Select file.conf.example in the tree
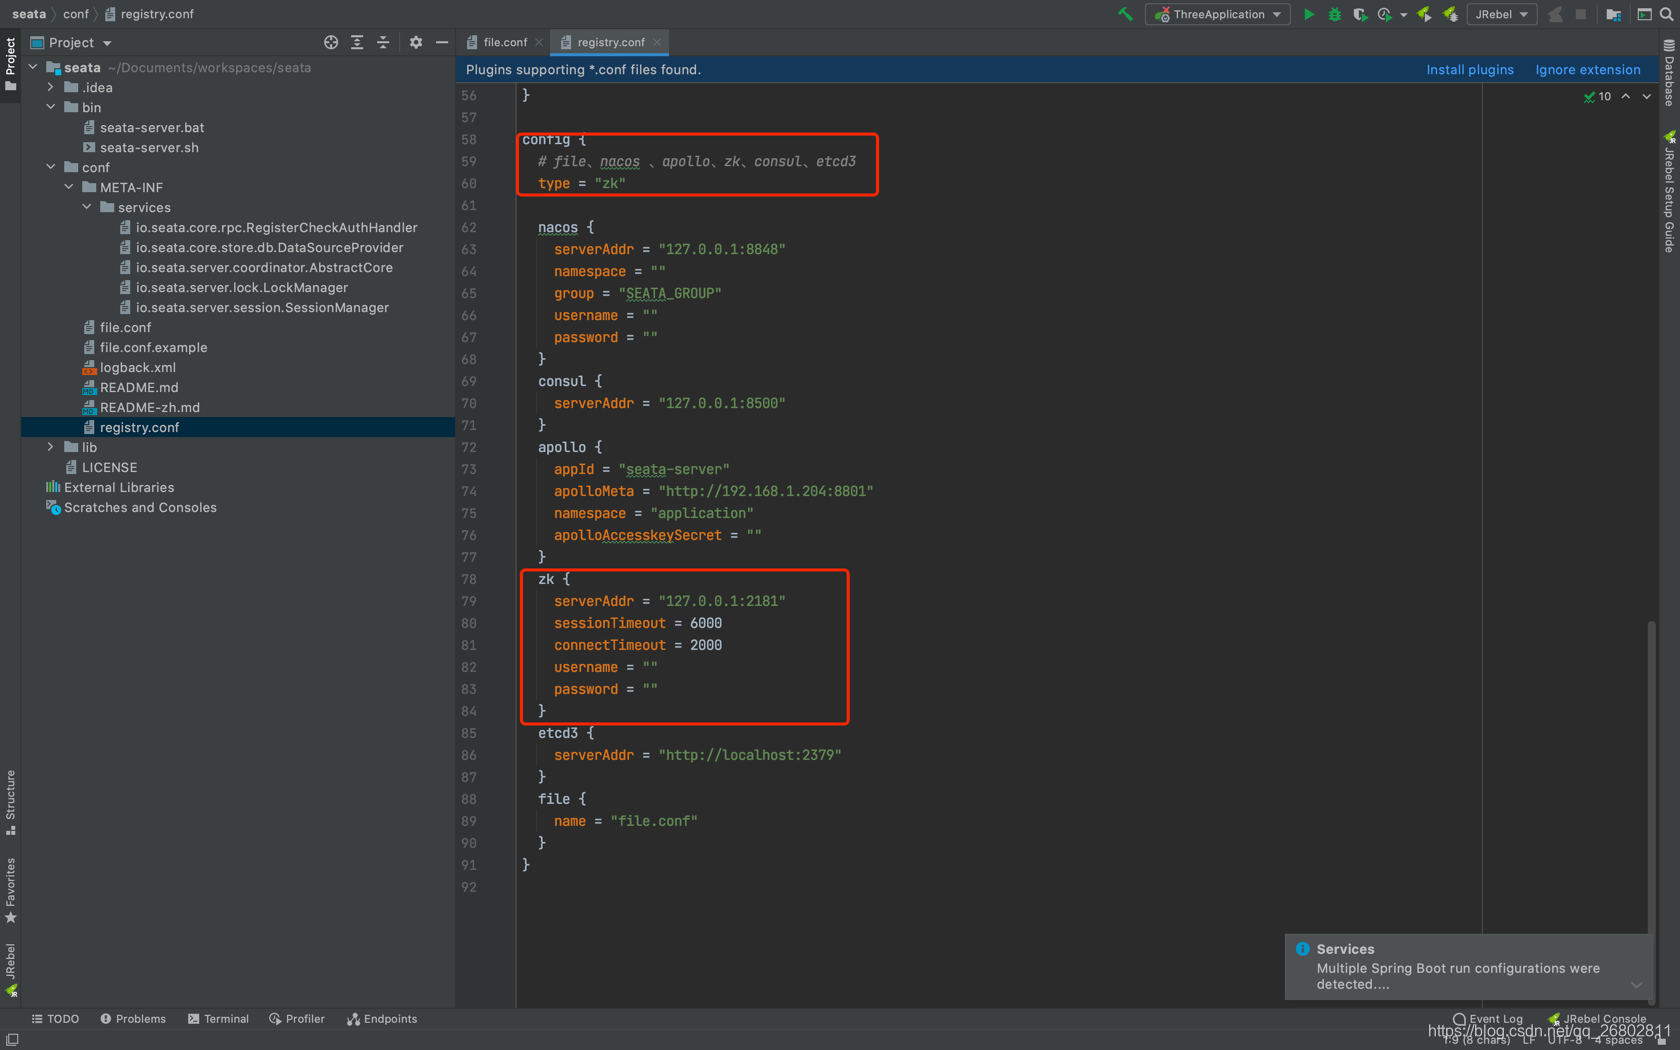Viewport: 1680px width, 1050px height. 153,347
